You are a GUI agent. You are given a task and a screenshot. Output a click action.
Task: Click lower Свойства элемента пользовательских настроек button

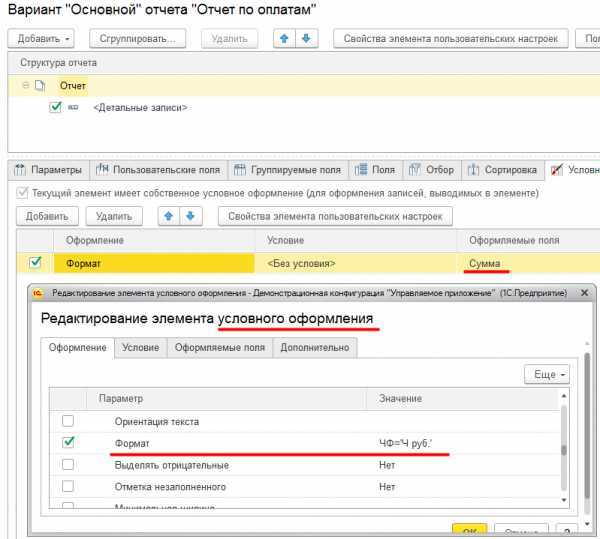pos(335,217)
